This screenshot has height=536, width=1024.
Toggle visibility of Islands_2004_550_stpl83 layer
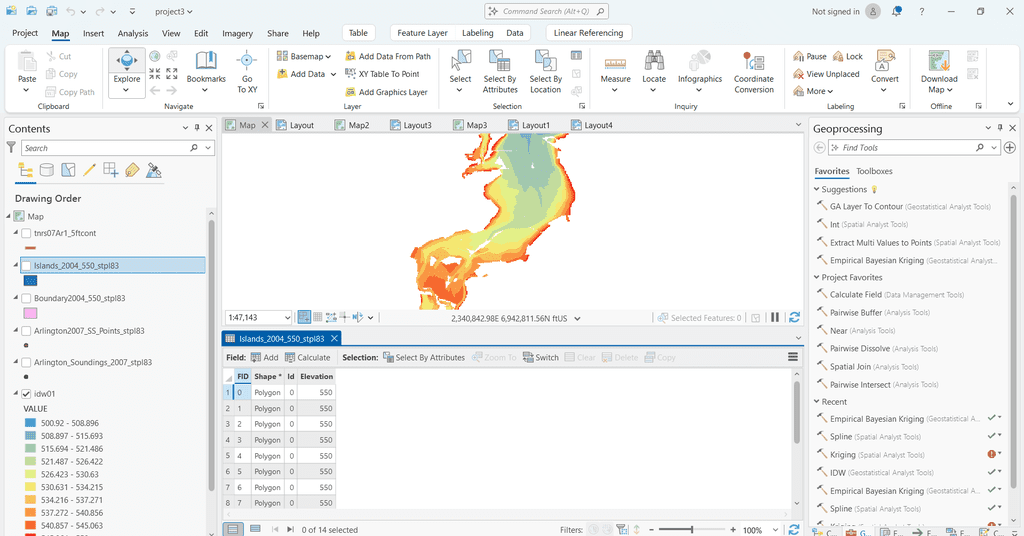(26, 266)
